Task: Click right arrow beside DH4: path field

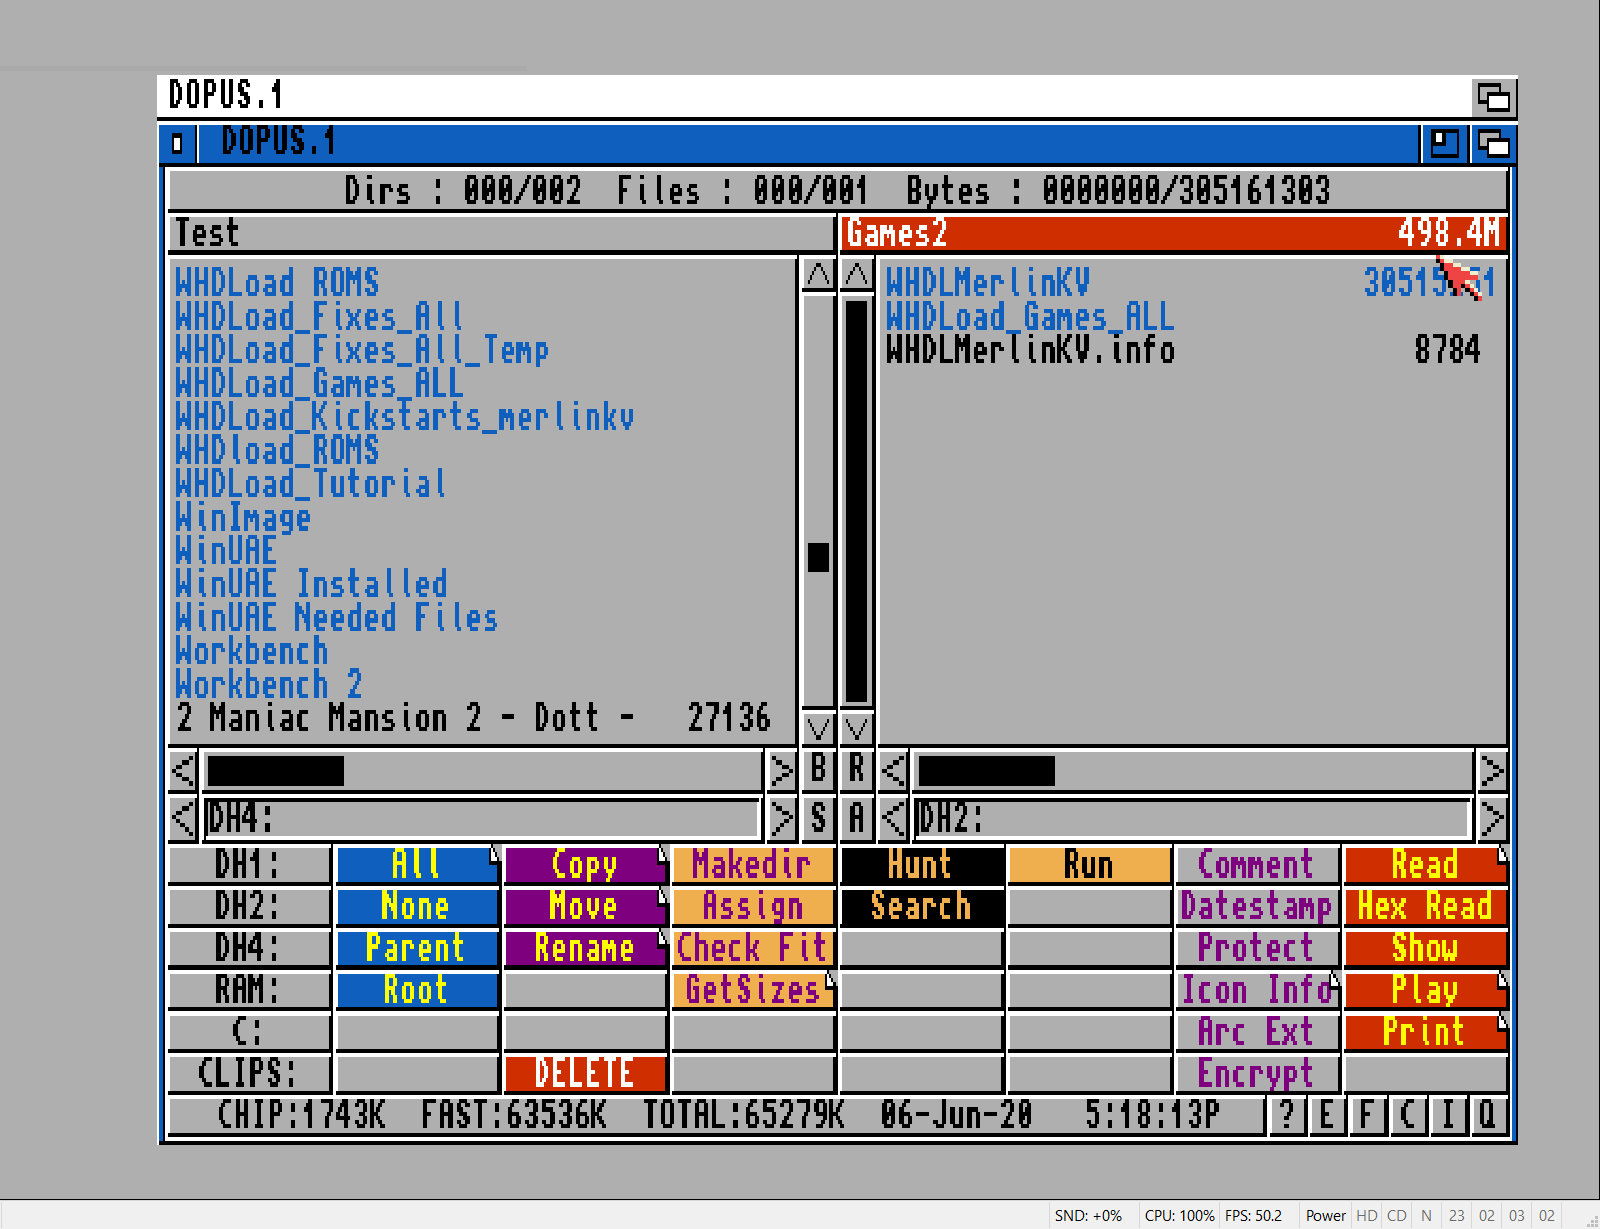Action: tap(781, 818)
